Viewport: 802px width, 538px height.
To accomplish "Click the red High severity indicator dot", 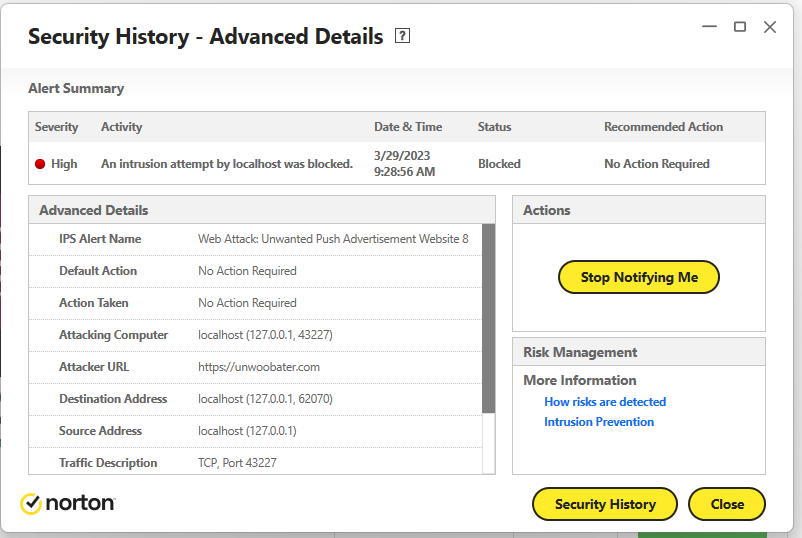I will [40, 164].
